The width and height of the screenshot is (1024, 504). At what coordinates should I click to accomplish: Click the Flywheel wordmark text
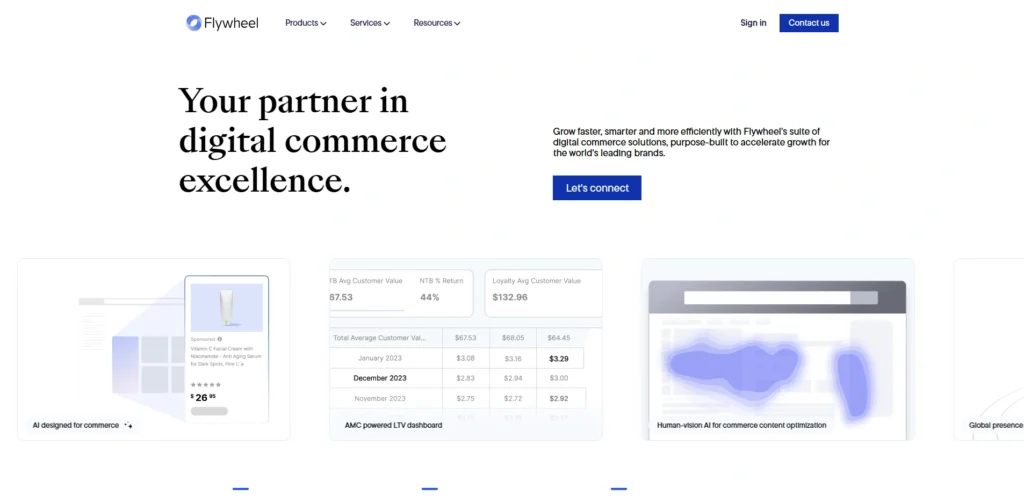(x=231, y=23)
